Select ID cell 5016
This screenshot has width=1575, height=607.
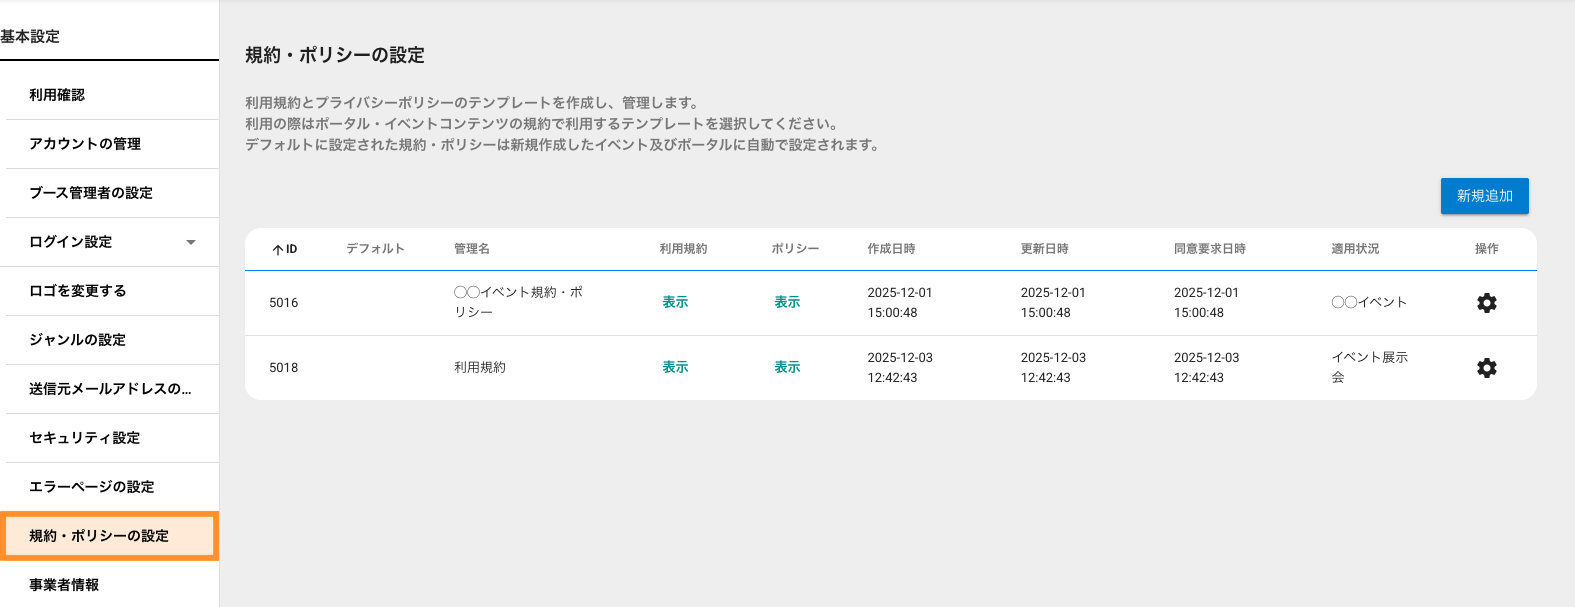click(x=284, y=303)
